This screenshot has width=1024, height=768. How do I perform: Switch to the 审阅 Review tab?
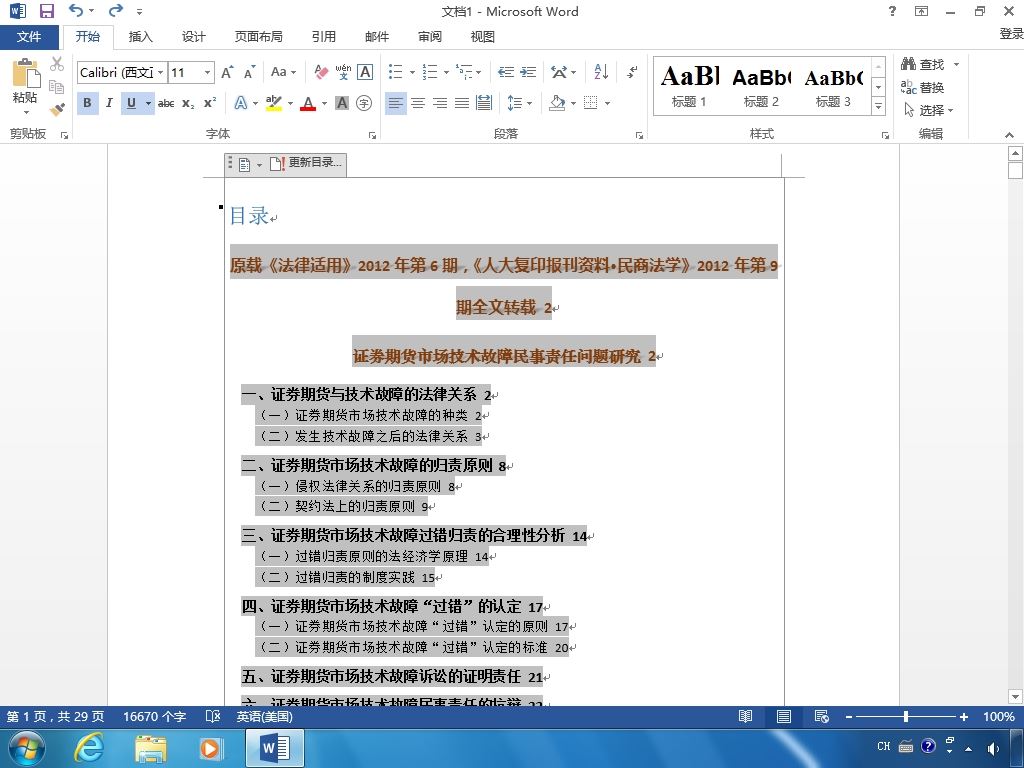[429, 37]
